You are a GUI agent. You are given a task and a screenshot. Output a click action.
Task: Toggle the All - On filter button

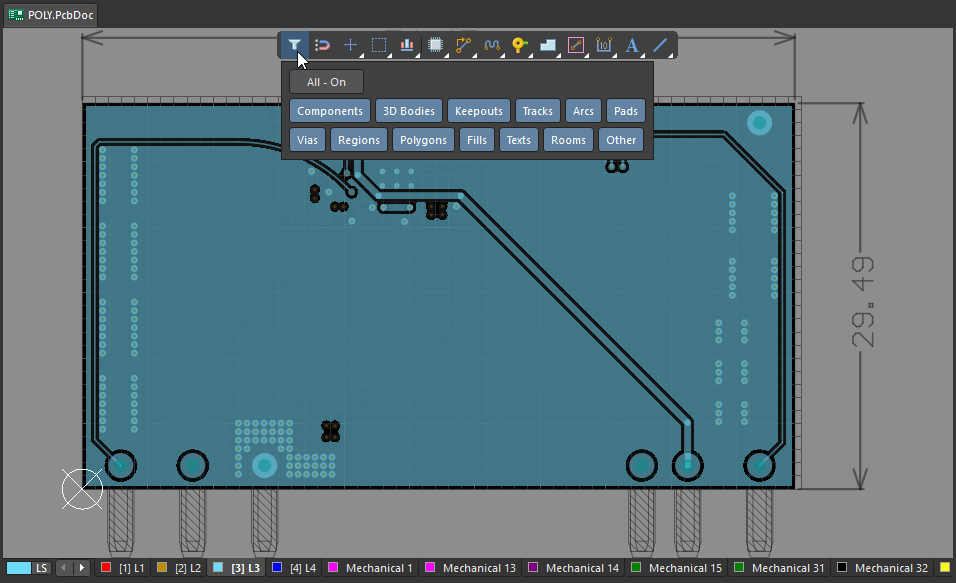tap(326, 82)
